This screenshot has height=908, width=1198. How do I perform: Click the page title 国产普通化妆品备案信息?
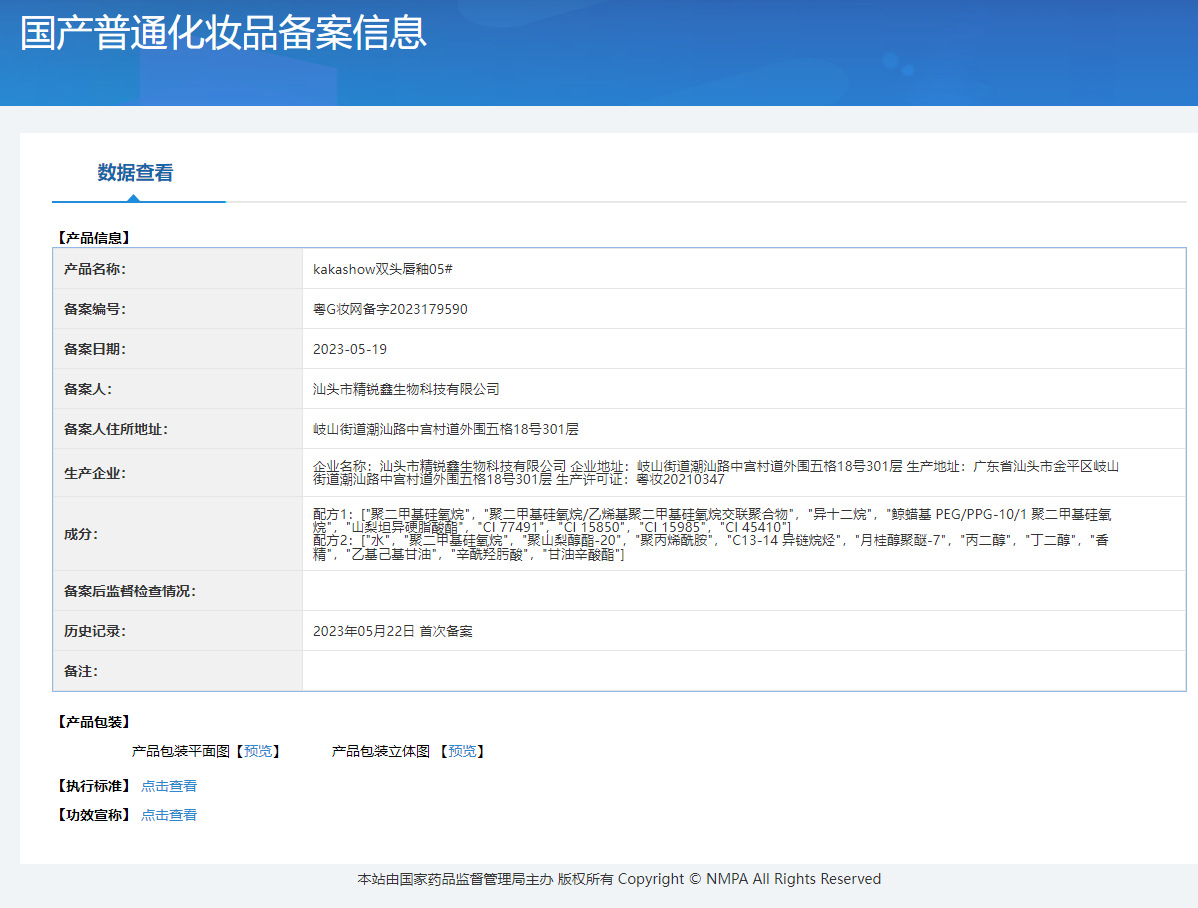(x=223, y=32)
